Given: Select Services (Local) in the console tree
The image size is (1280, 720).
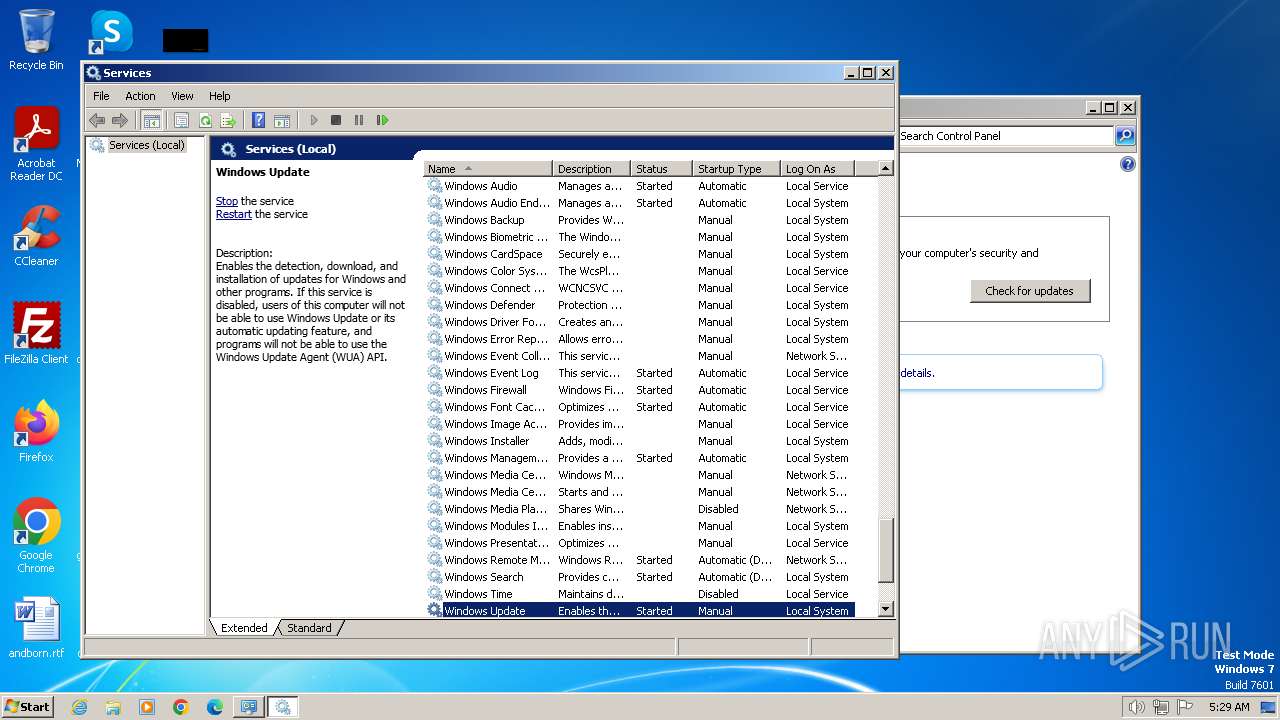Looking at the screenshot, I should click(x=146, y=145).
